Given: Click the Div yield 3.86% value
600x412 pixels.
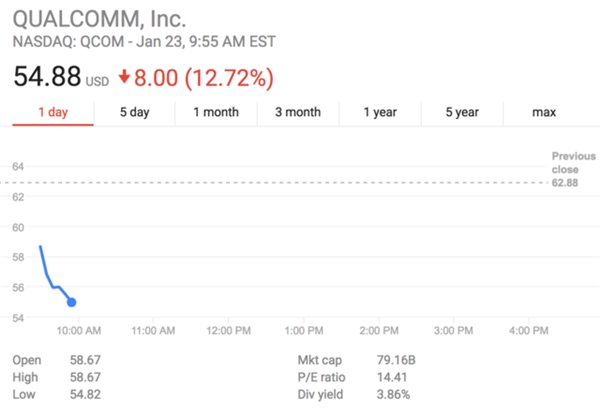Looking at the screenshot, I should [x=393, y=394].
